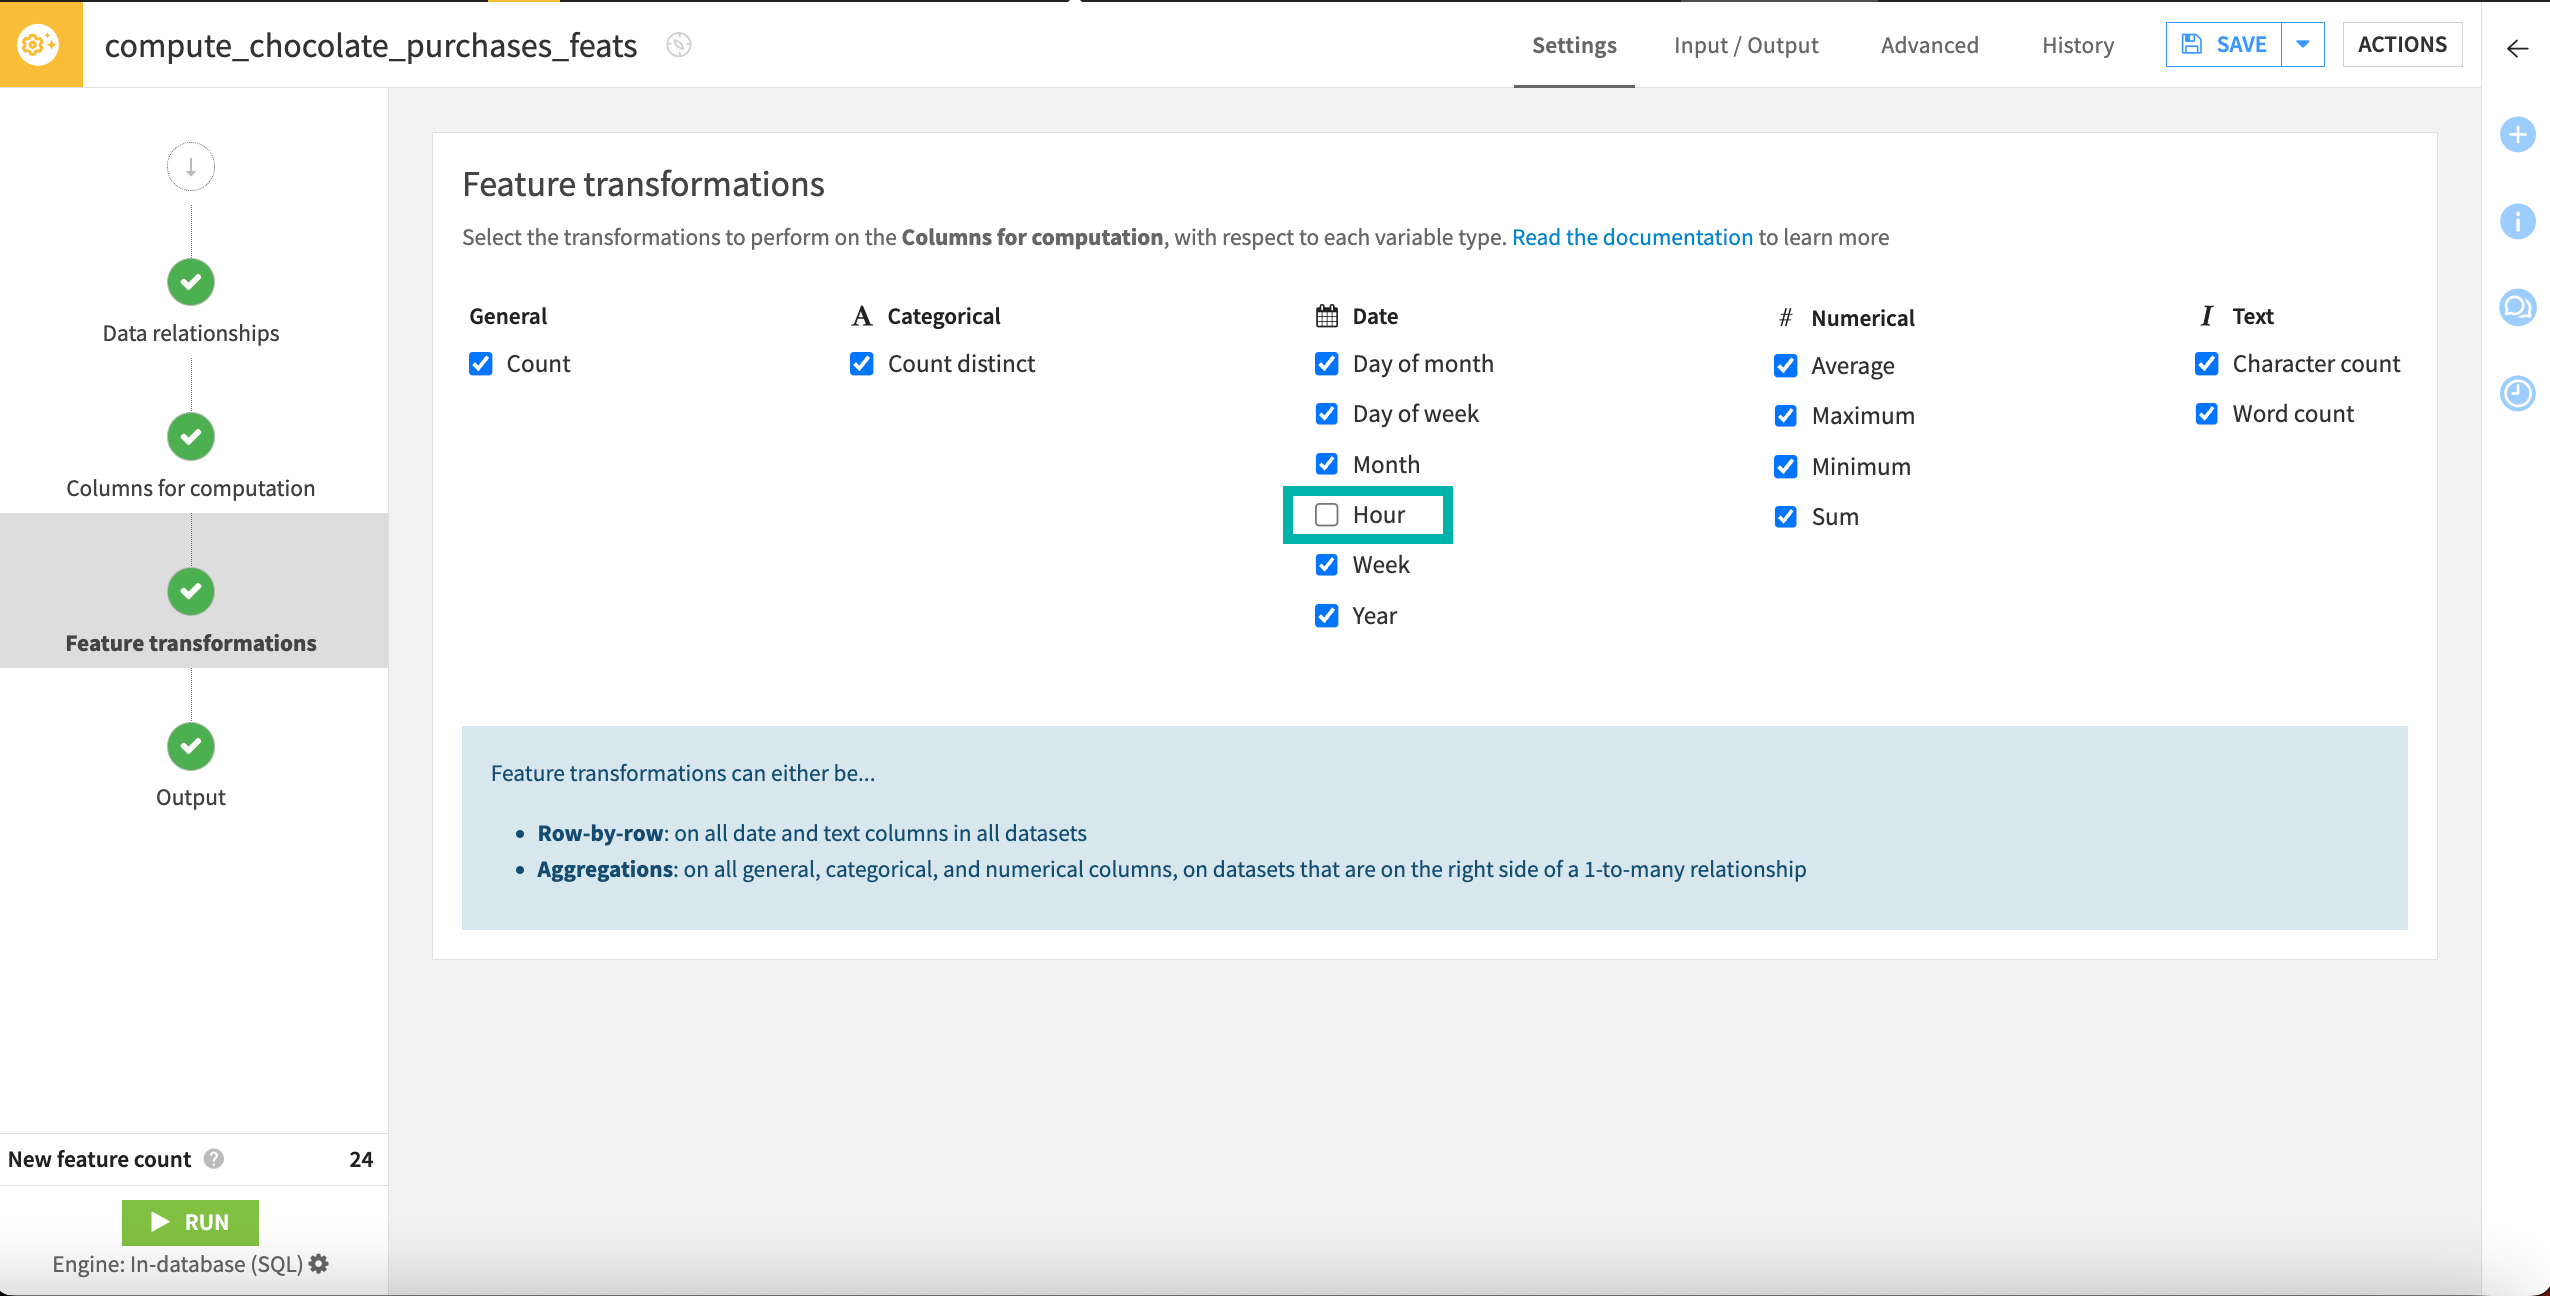The width and height of the screenshot is (2550, 1296).
Task: Click the RUN button
Action: tap(190, 1222)
